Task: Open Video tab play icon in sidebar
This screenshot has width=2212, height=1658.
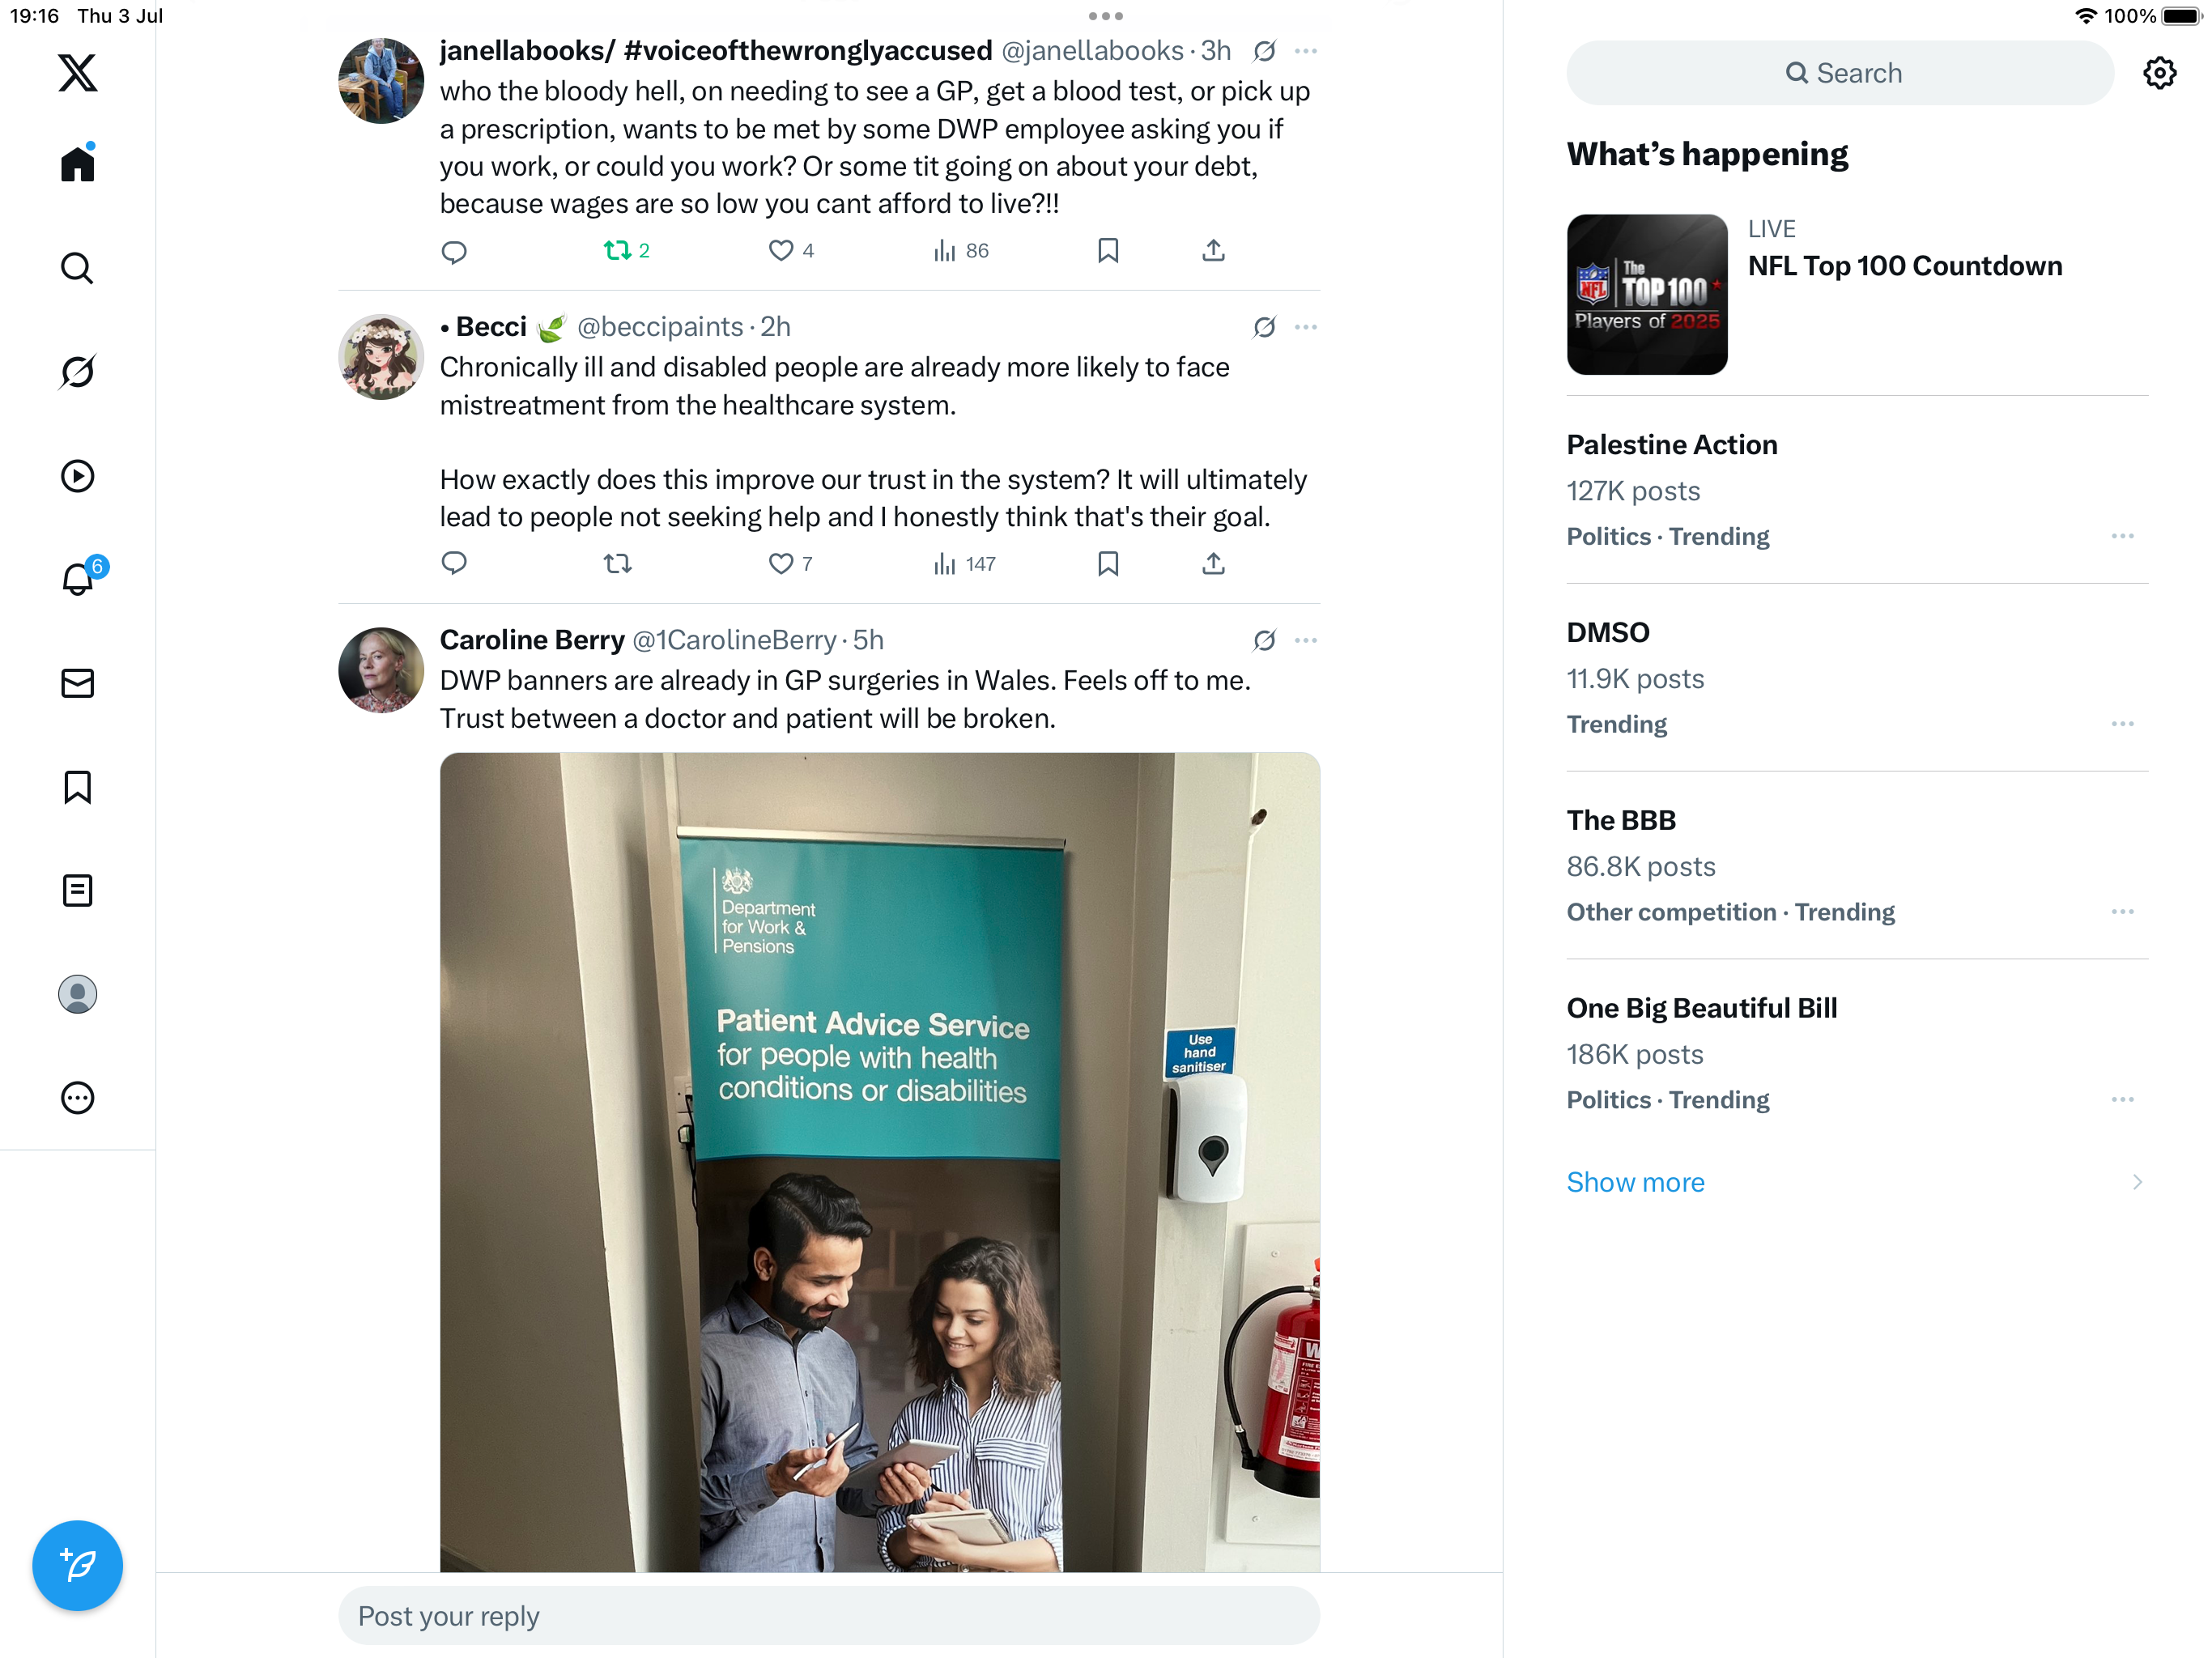Action: tap(77, 476)
